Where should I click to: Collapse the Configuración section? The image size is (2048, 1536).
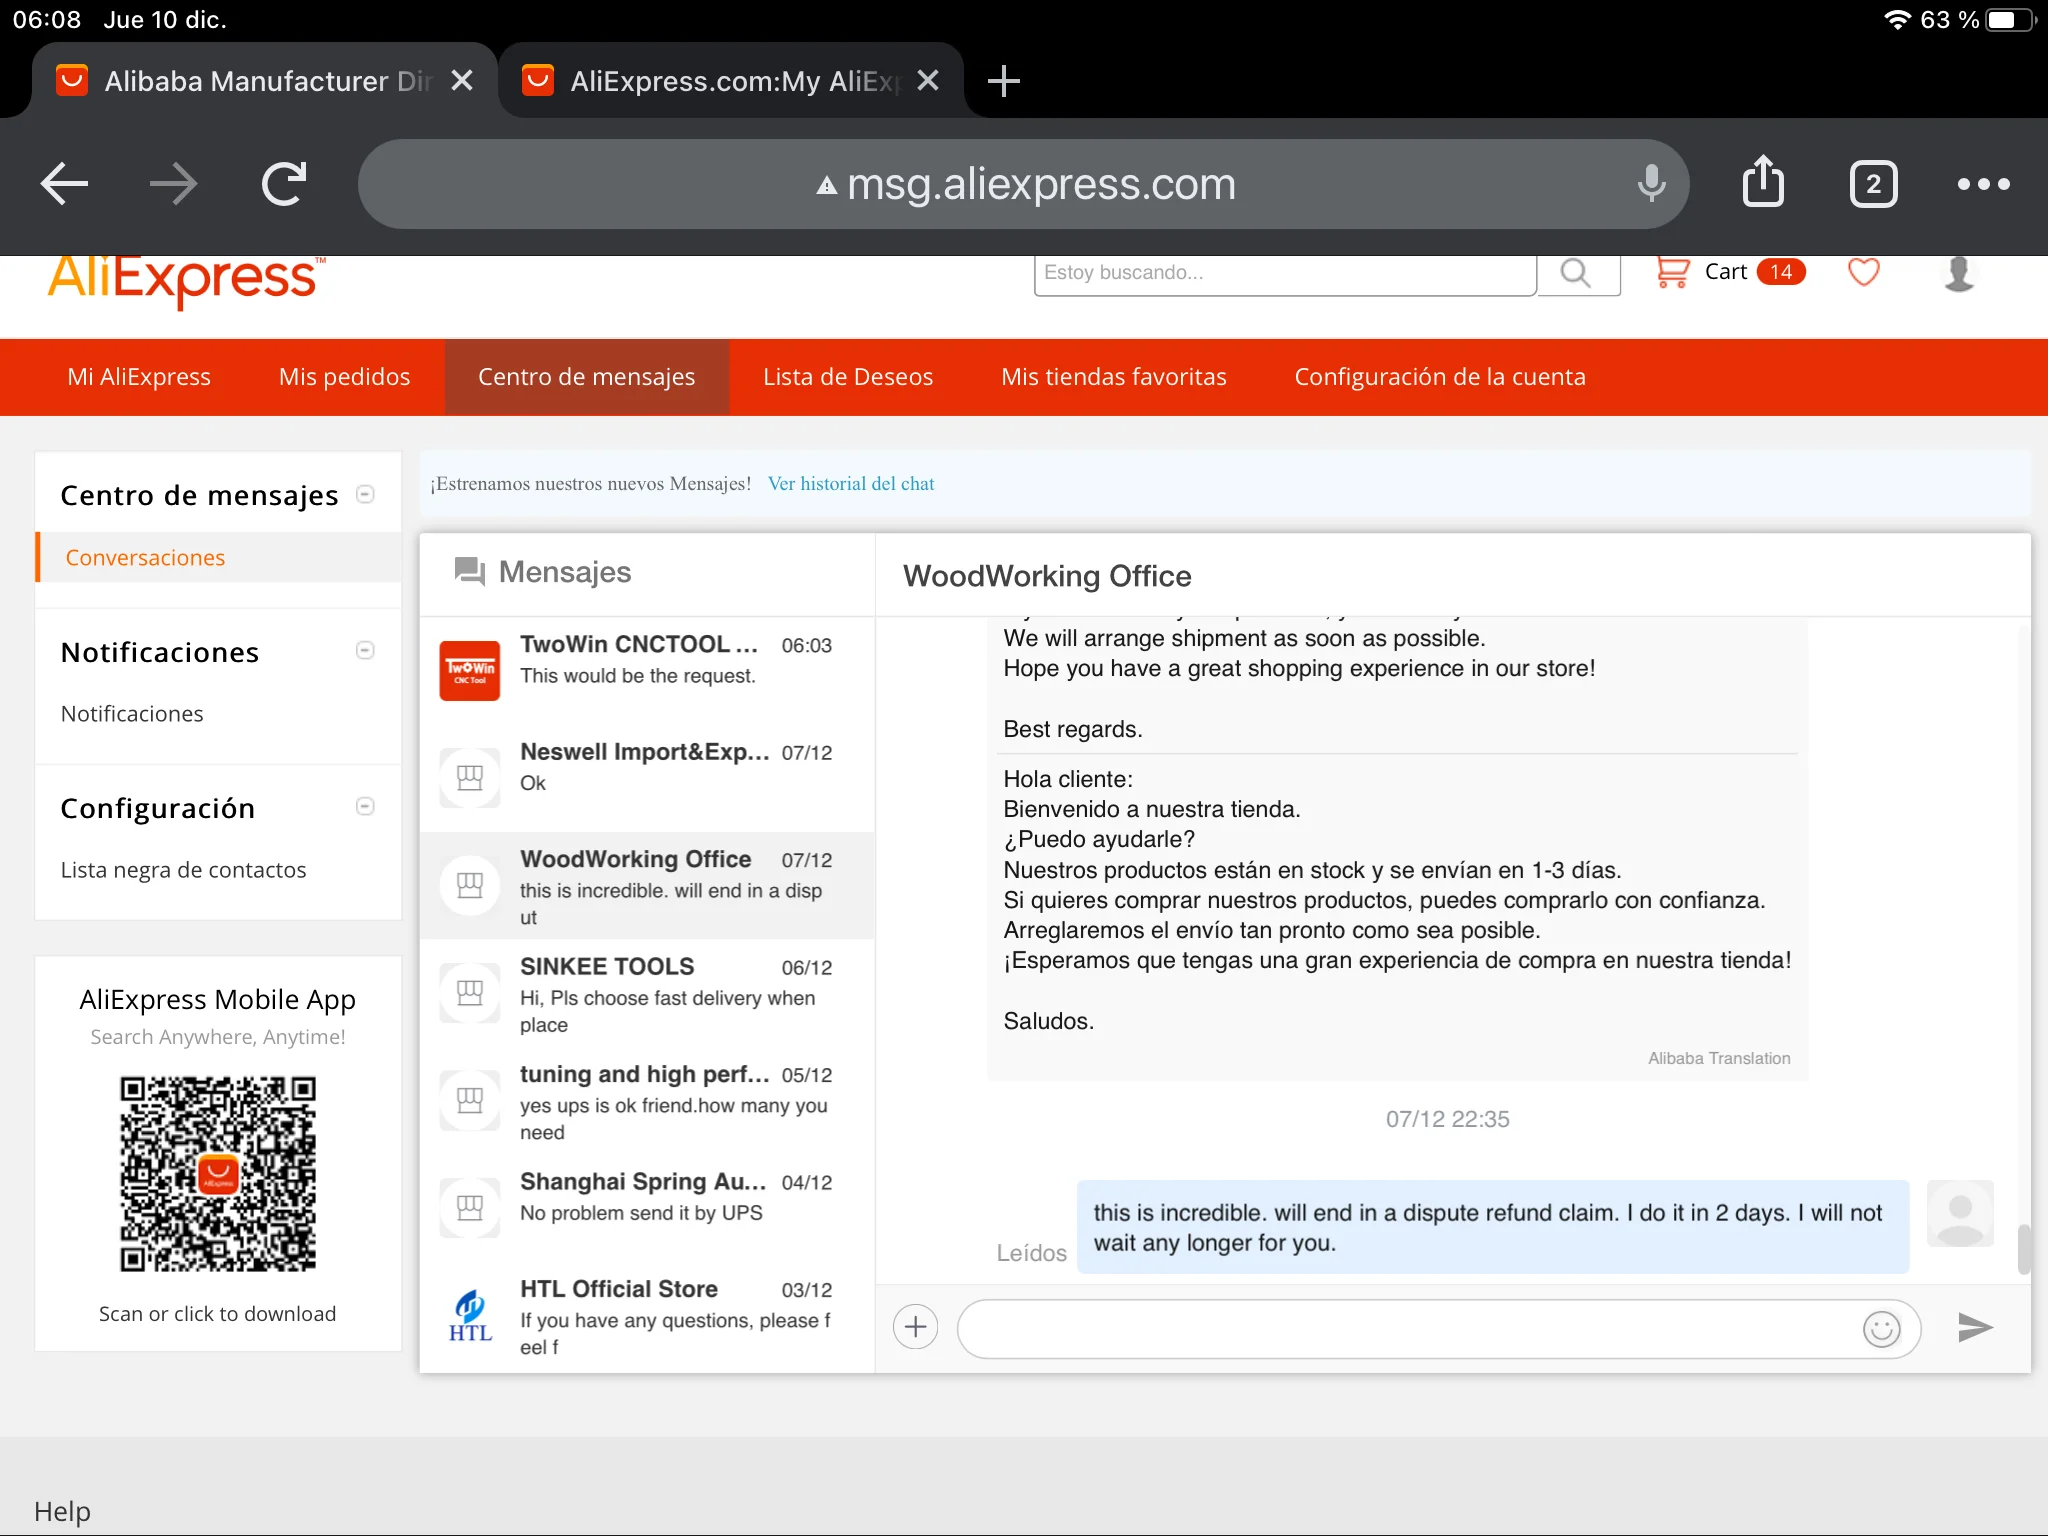[x=366, y=807]
